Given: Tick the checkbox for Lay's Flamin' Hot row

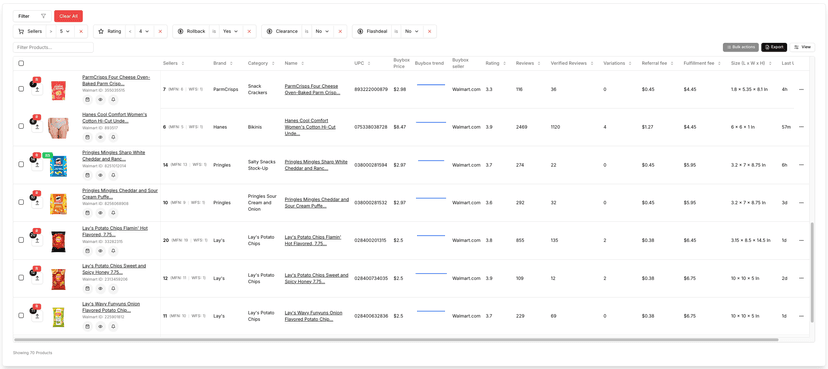Looking at the screenshot, I should (x=21, y=240).
